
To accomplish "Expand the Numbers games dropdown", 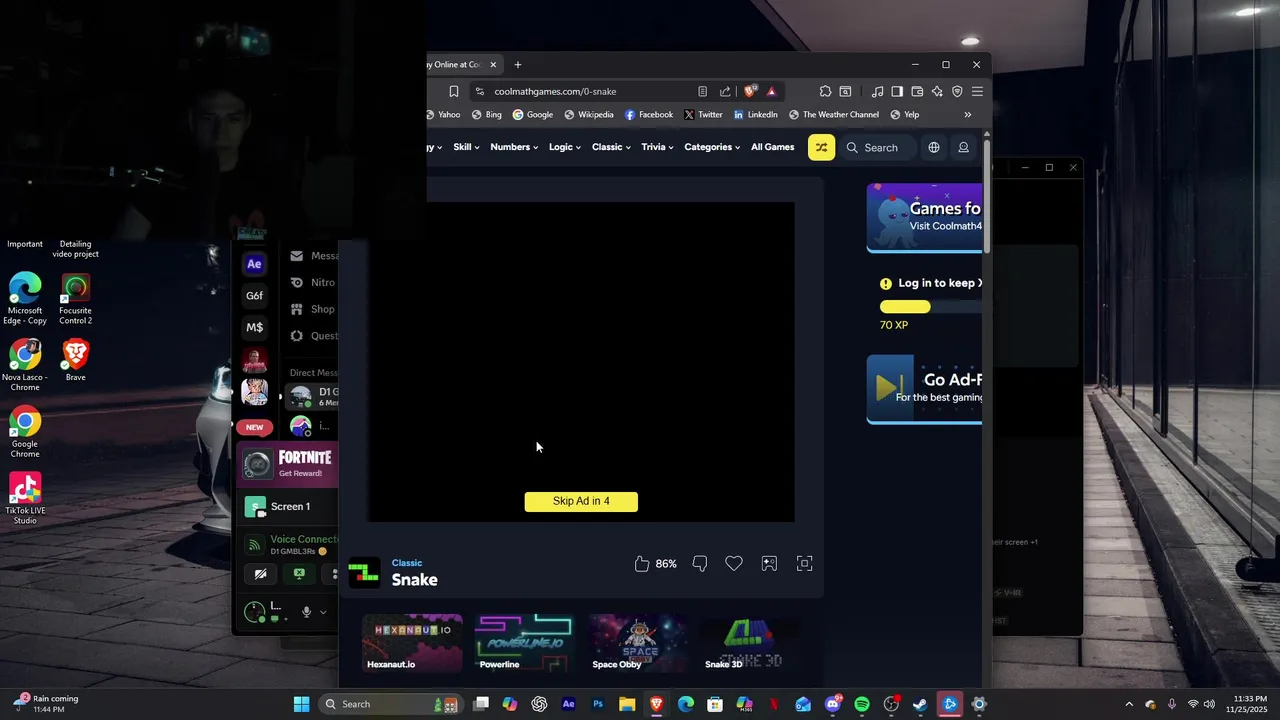I will (514, 147).
